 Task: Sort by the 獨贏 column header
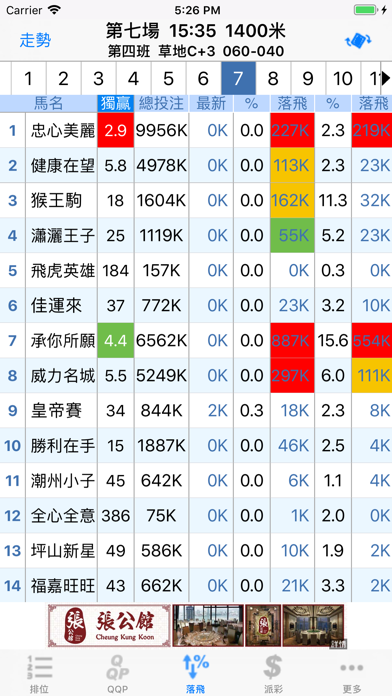pyautogui.click(x=115, y=104)
